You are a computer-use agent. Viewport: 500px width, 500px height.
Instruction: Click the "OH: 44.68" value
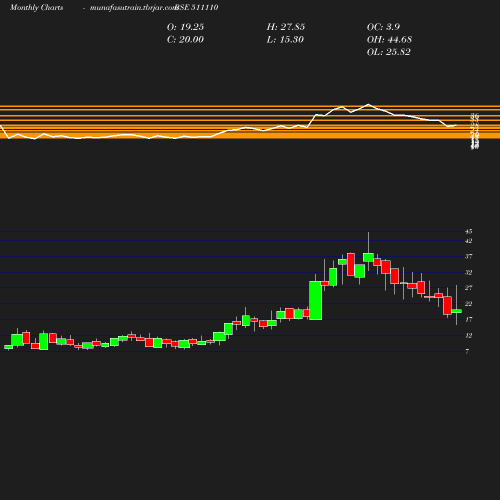(x=389, y=40)
